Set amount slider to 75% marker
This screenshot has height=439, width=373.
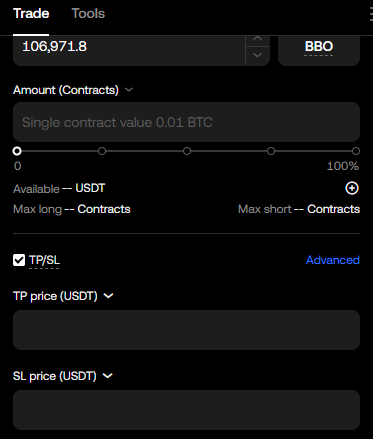point(271,151)
